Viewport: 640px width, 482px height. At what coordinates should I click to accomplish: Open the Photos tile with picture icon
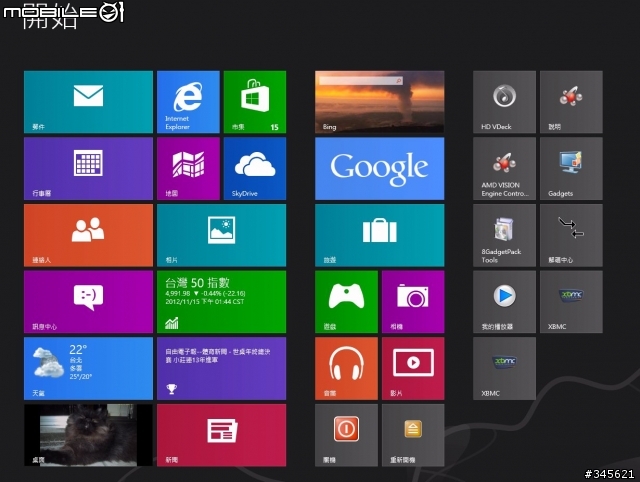222,235
